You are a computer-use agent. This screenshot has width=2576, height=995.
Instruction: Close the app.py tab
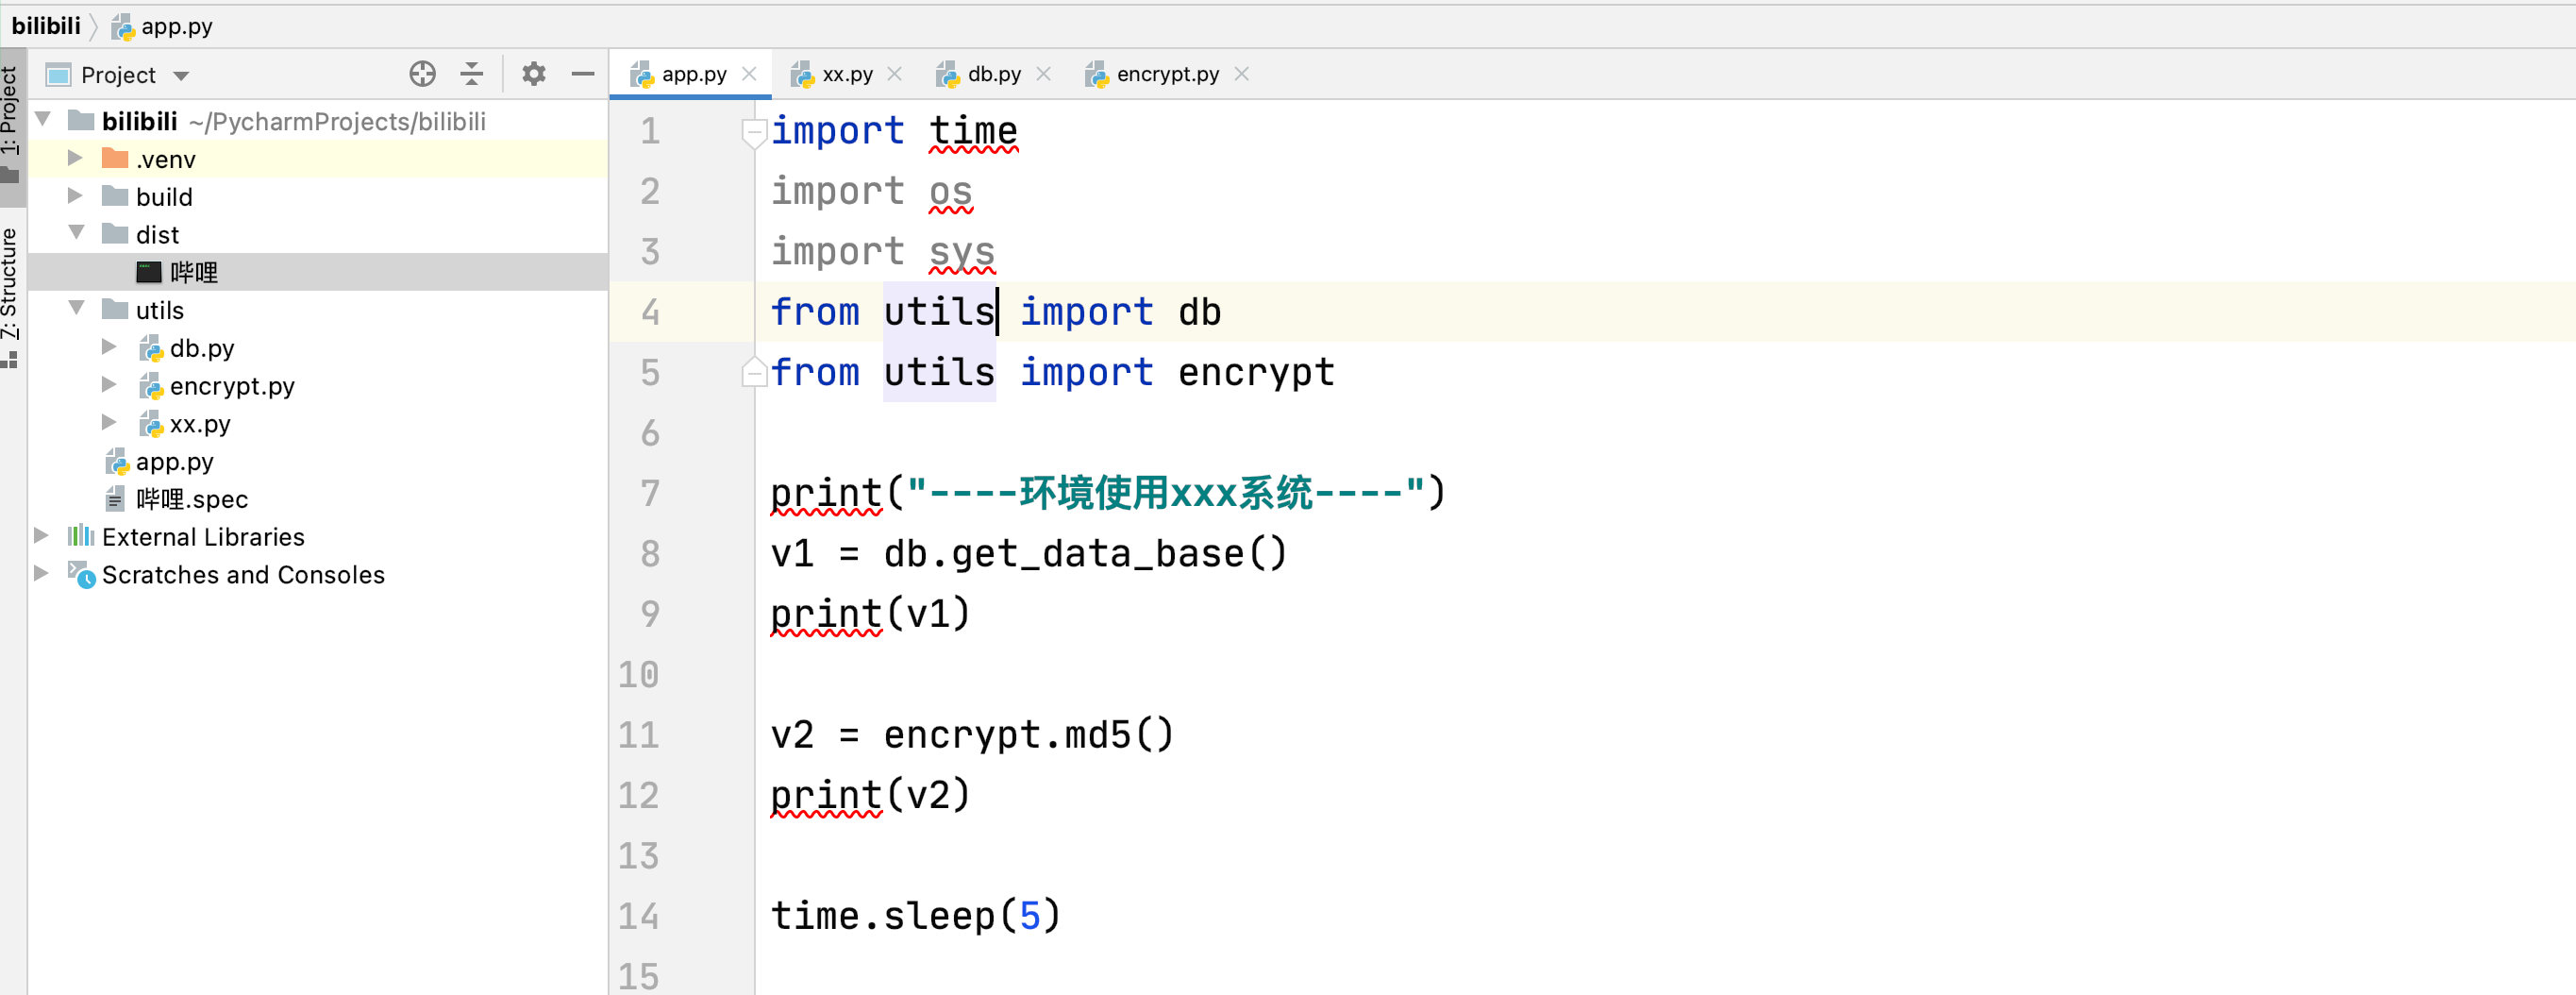point(749,74)
